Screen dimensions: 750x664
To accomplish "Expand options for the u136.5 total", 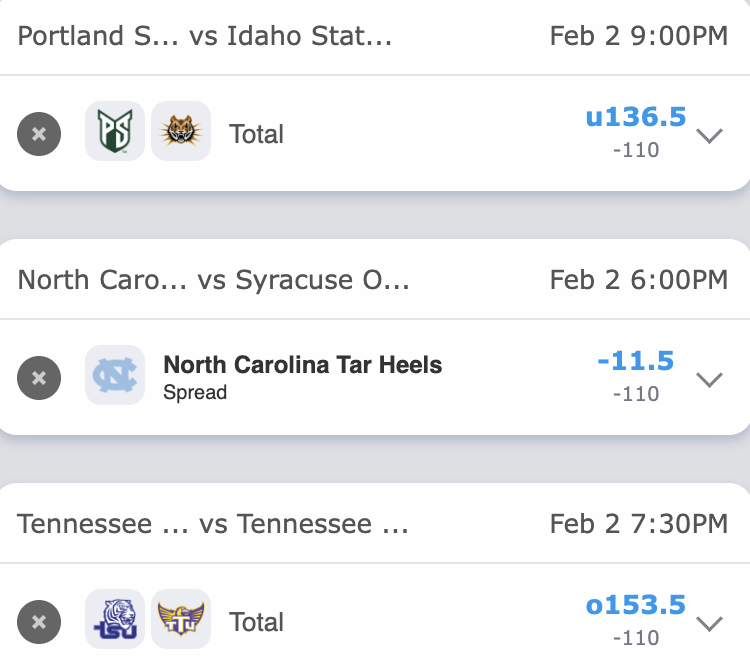I will click(709, 135).
